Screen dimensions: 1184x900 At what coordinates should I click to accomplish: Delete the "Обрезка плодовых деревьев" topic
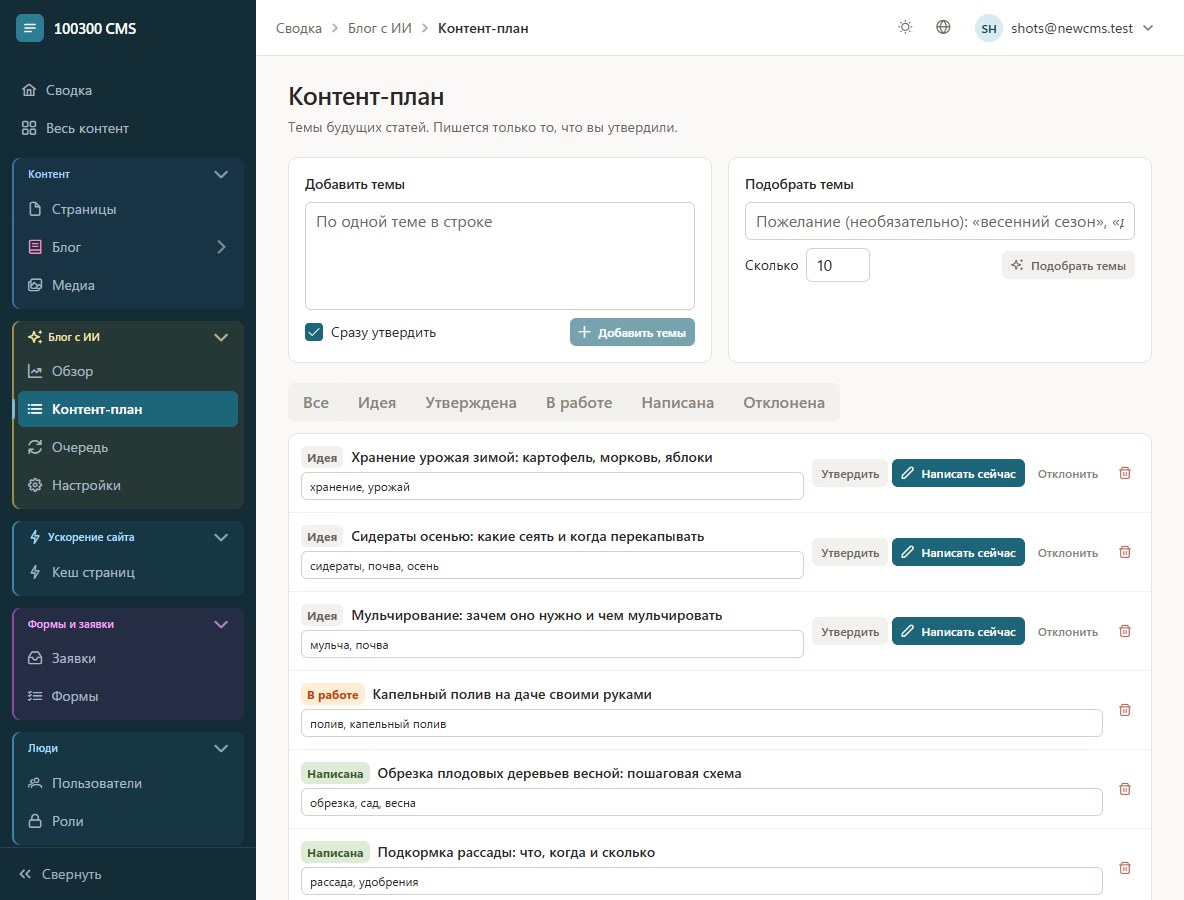click(1124, 789)
